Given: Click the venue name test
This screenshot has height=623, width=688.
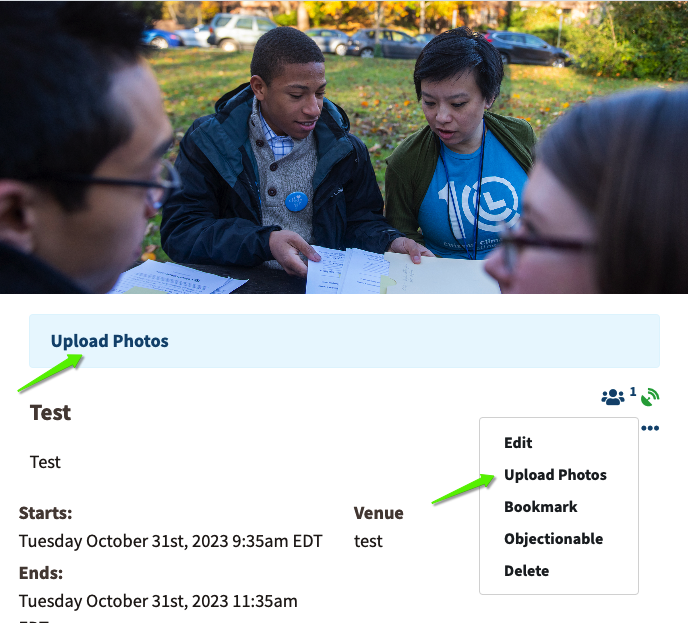Looking at the screenshot, I should [368, 541].
